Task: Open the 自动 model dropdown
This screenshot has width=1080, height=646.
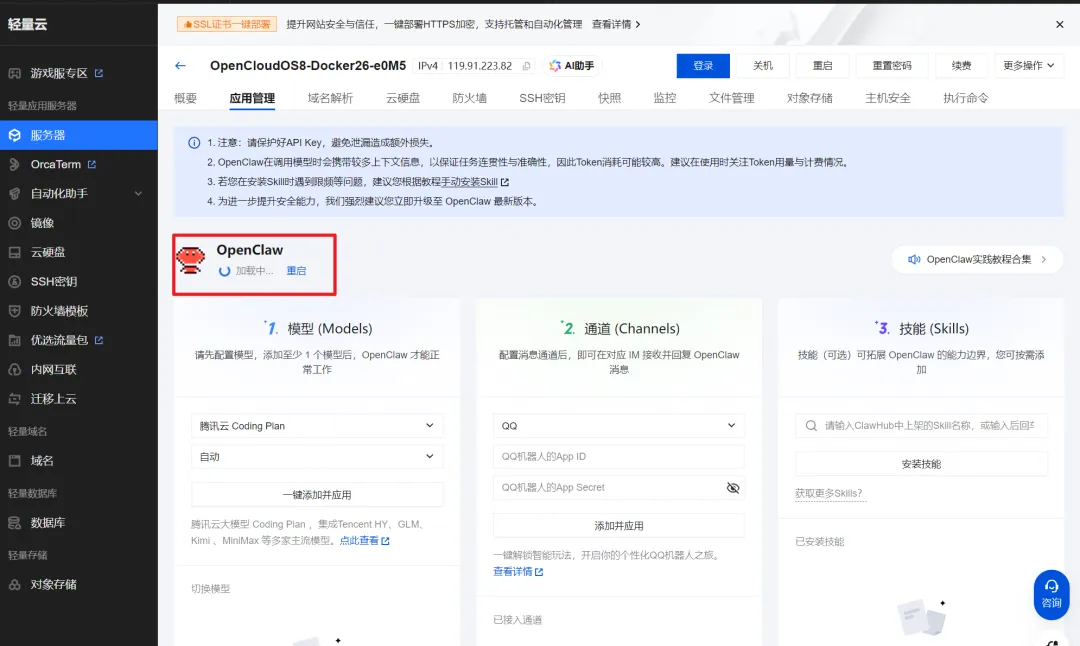Action: (x=317, y=457)
